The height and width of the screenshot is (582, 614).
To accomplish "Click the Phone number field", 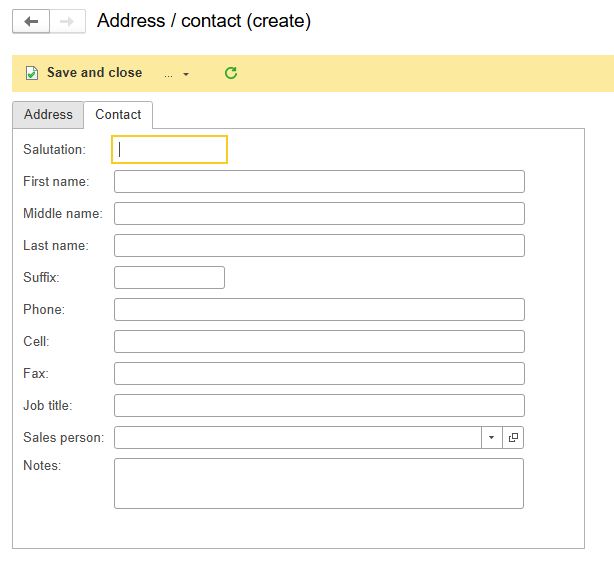I will 319,309.
